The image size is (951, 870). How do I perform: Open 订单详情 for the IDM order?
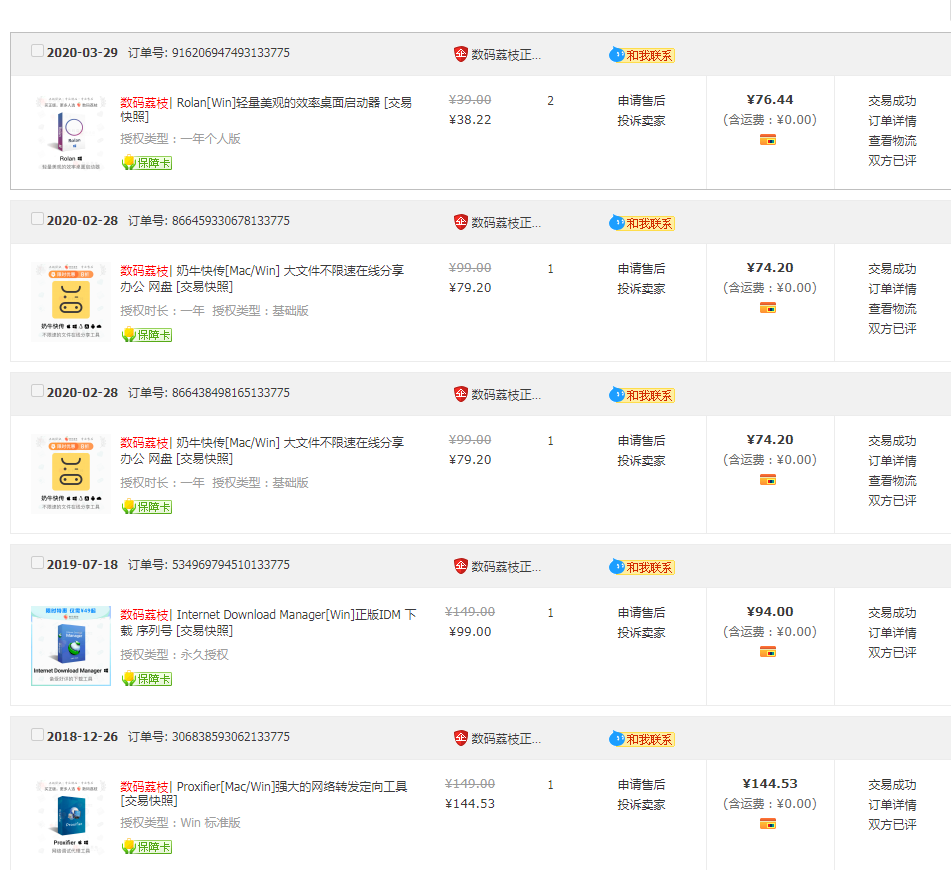click(892, 633)
